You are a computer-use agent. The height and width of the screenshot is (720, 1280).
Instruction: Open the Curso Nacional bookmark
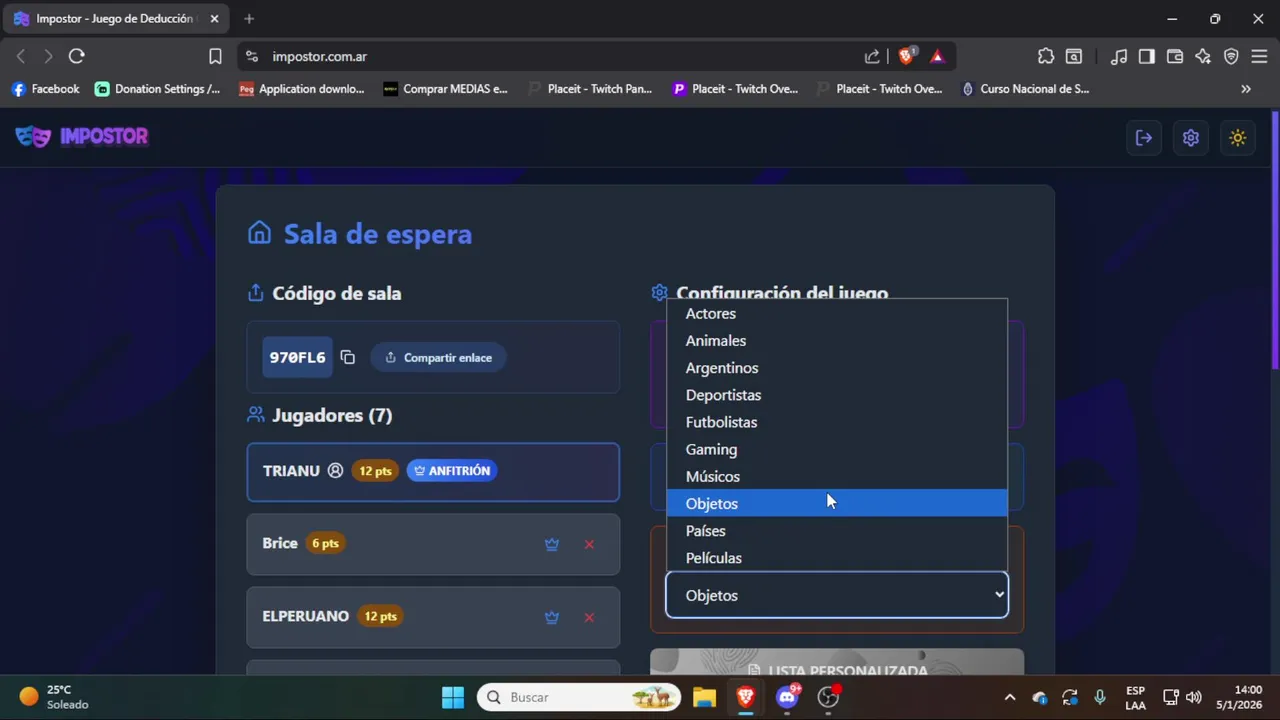[x=1025, y=89]
